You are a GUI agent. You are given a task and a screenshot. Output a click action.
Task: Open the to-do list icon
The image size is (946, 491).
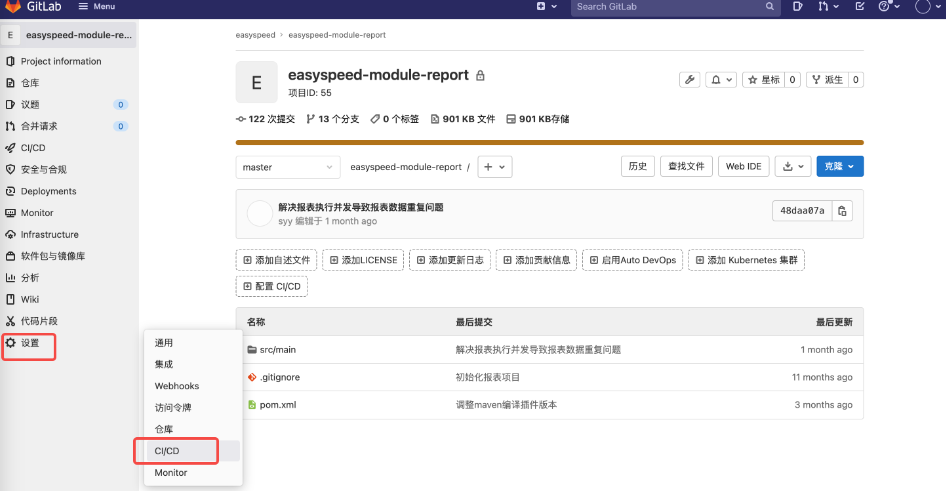[x=860, y=6]
